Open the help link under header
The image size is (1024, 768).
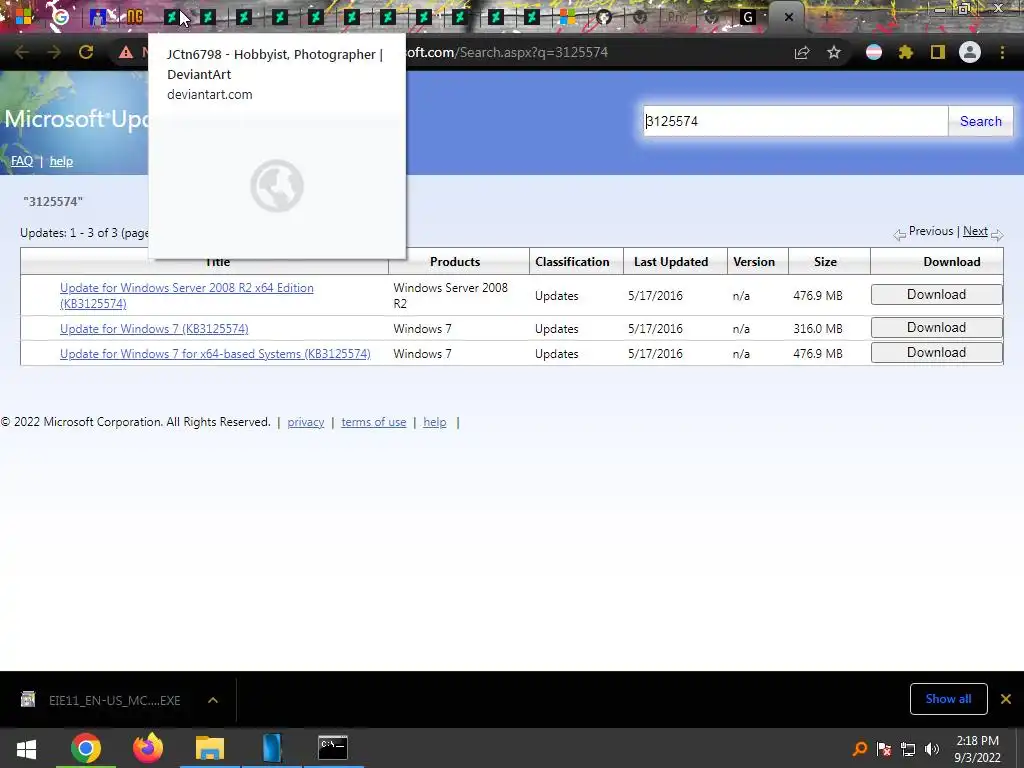click(61, 161)
